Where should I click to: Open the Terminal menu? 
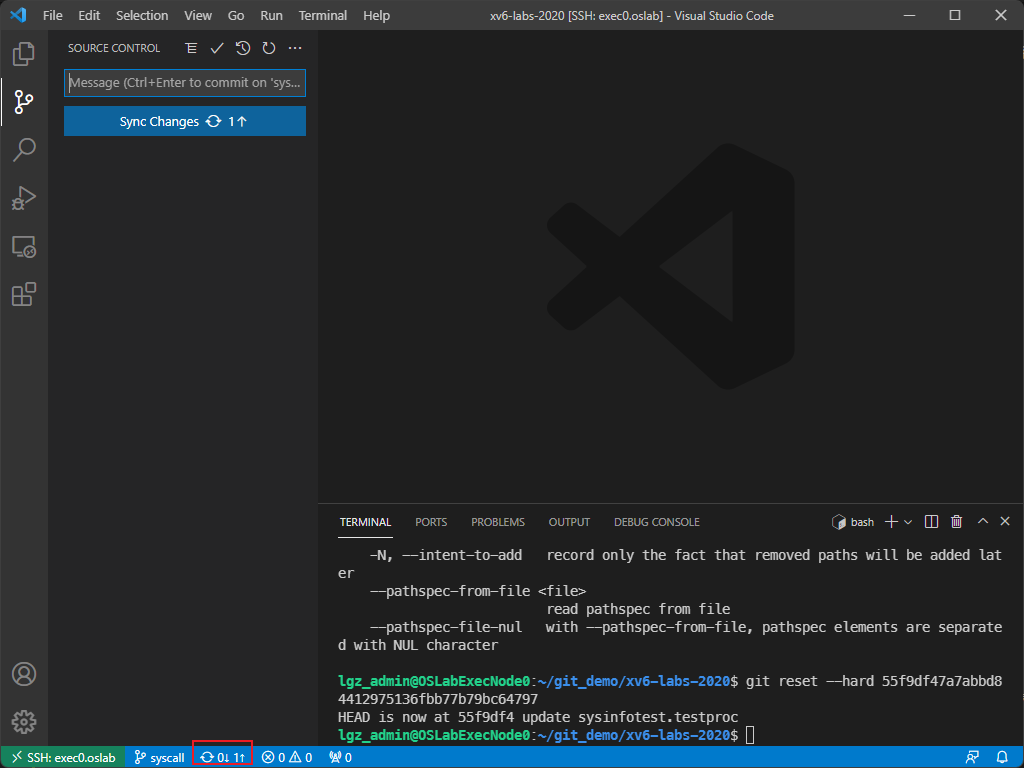click(323, 16)
